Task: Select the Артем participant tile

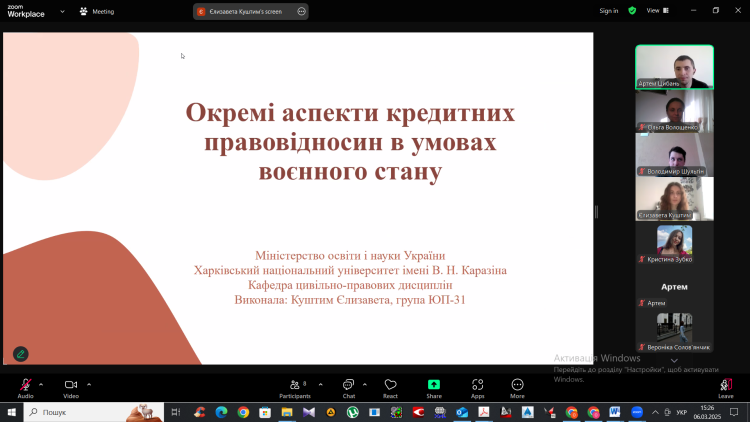Action: [674, 287]
